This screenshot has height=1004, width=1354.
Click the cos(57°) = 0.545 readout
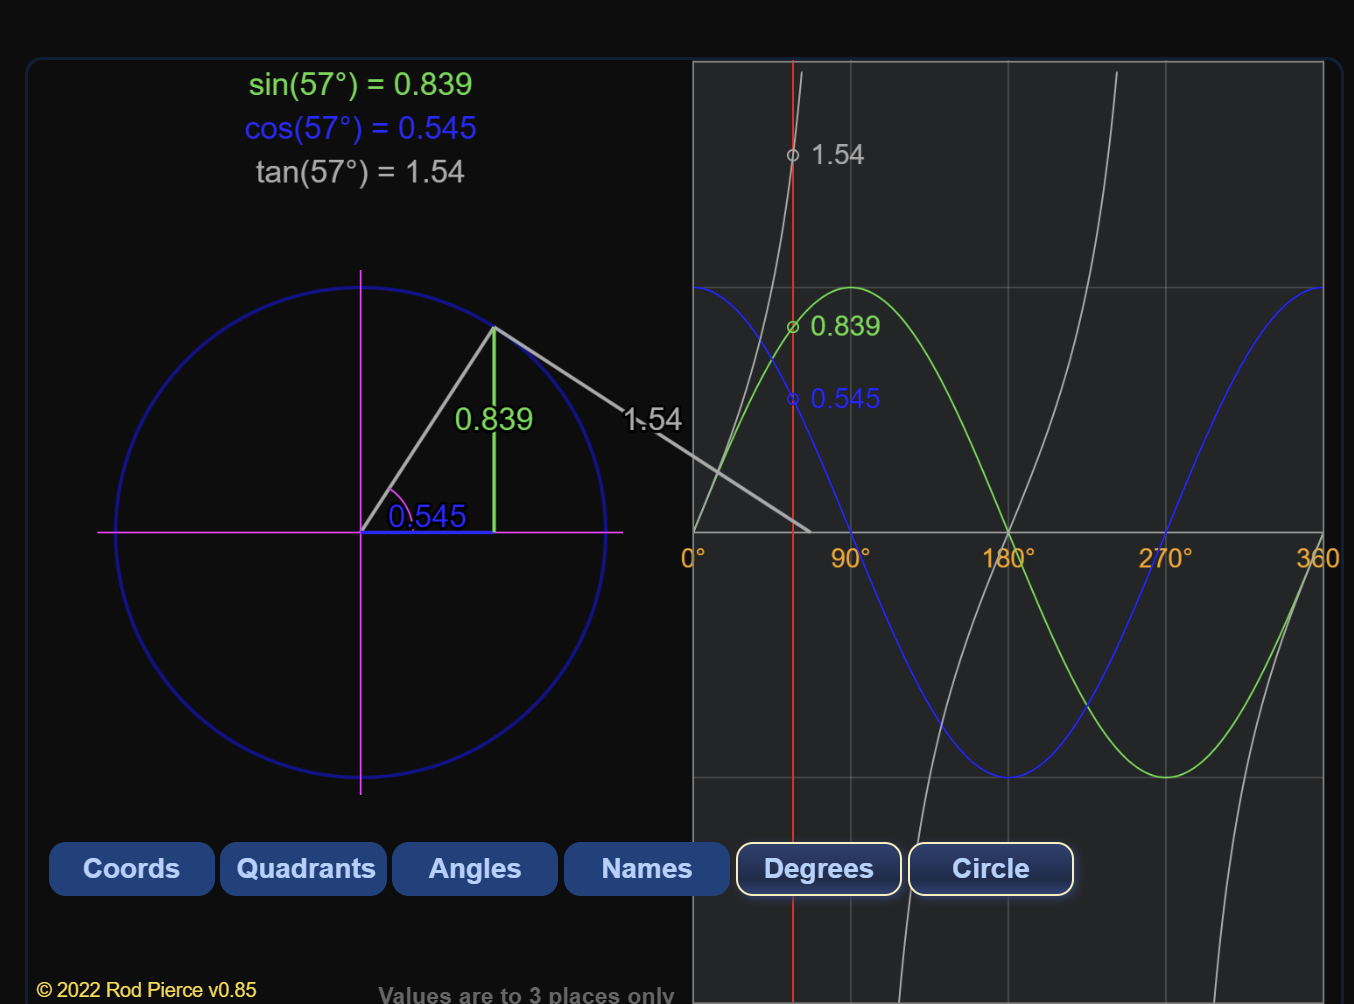click(360, 129)
